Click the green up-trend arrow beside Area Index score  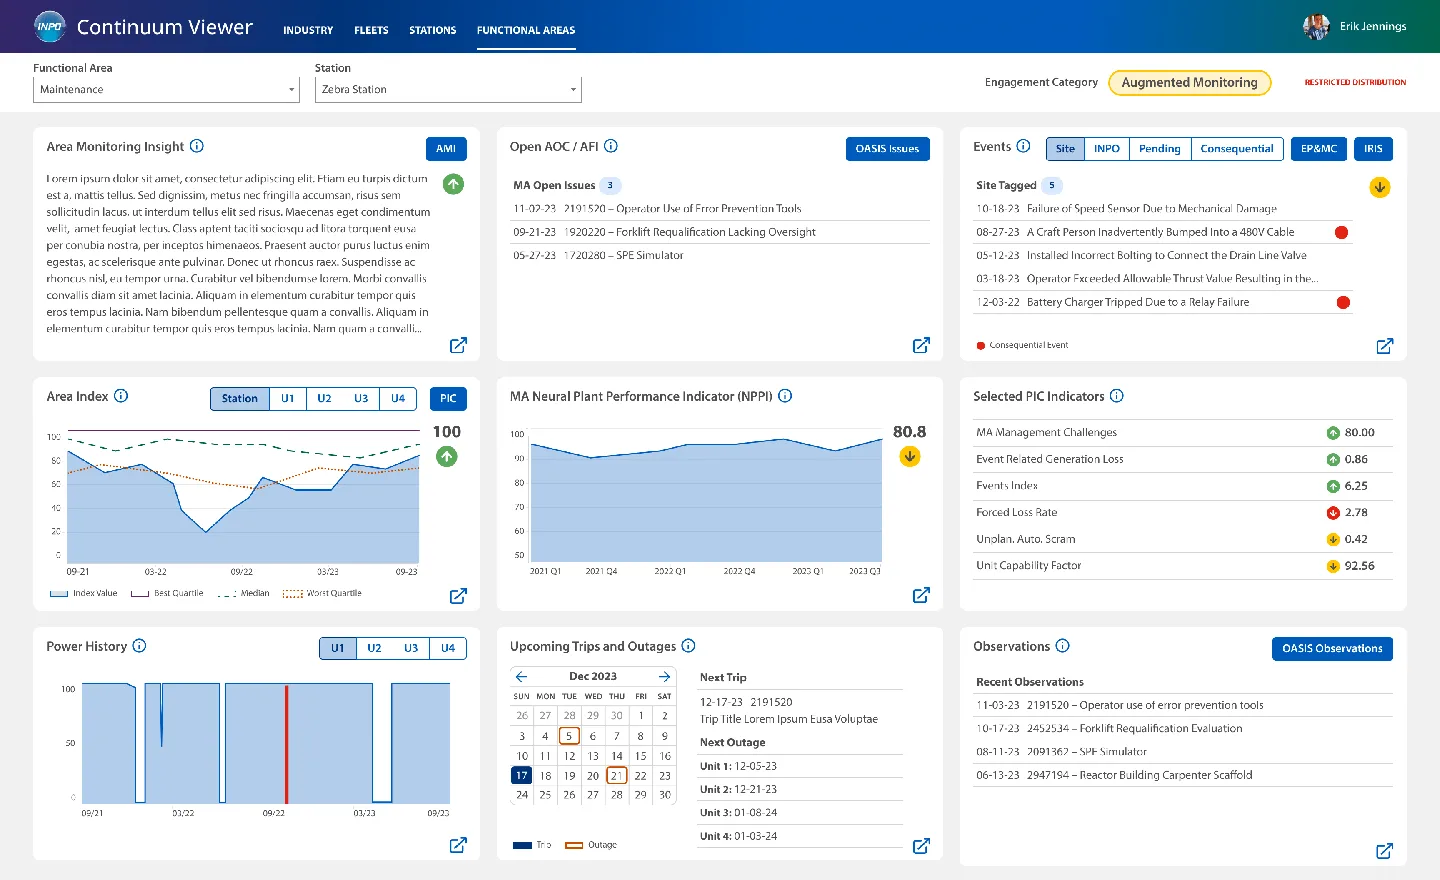[446, 456]
